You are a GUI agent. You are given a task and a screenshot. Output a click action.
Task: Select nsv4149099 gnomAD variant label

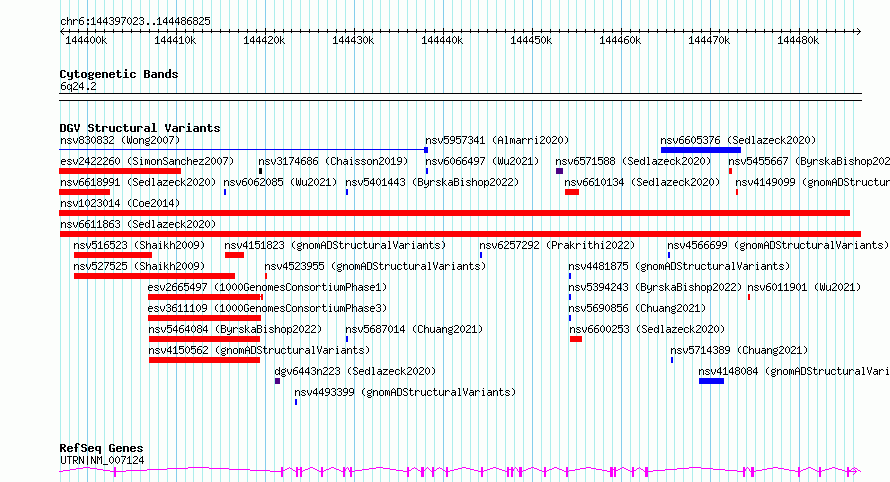(x=812, y=182)
